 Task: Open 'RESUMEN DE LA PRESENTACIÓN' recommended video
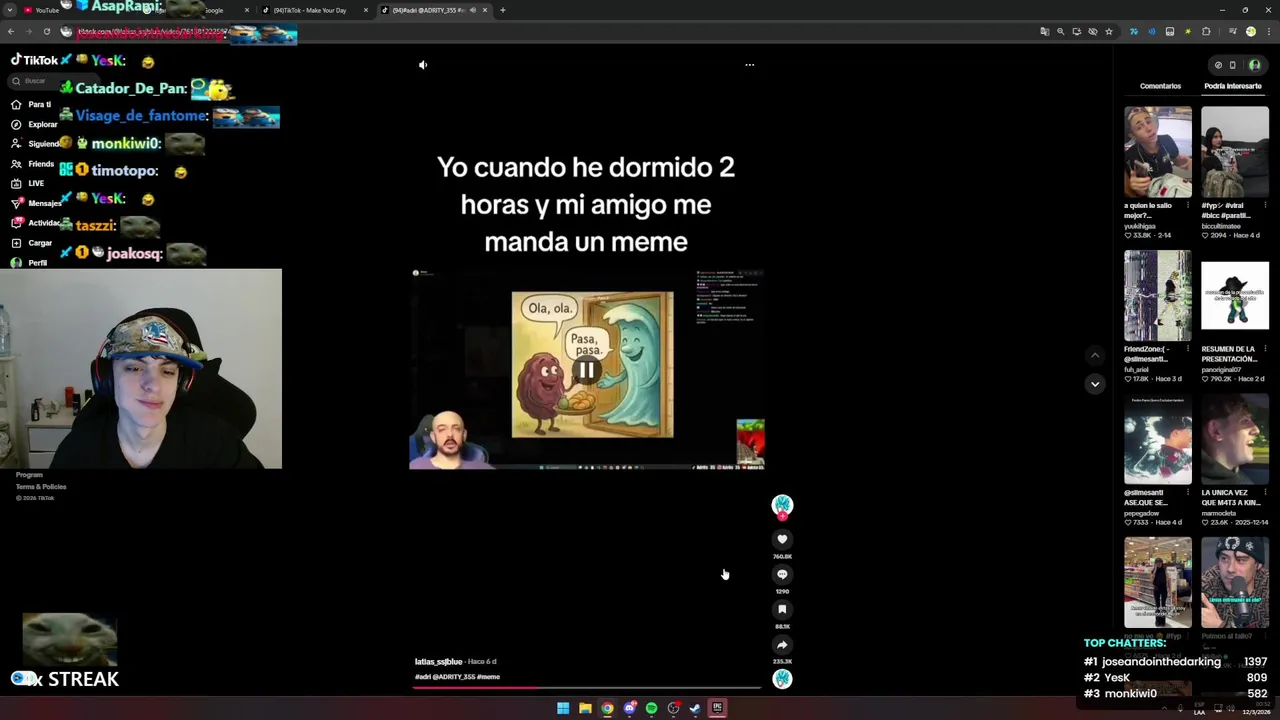point(1235,296)
